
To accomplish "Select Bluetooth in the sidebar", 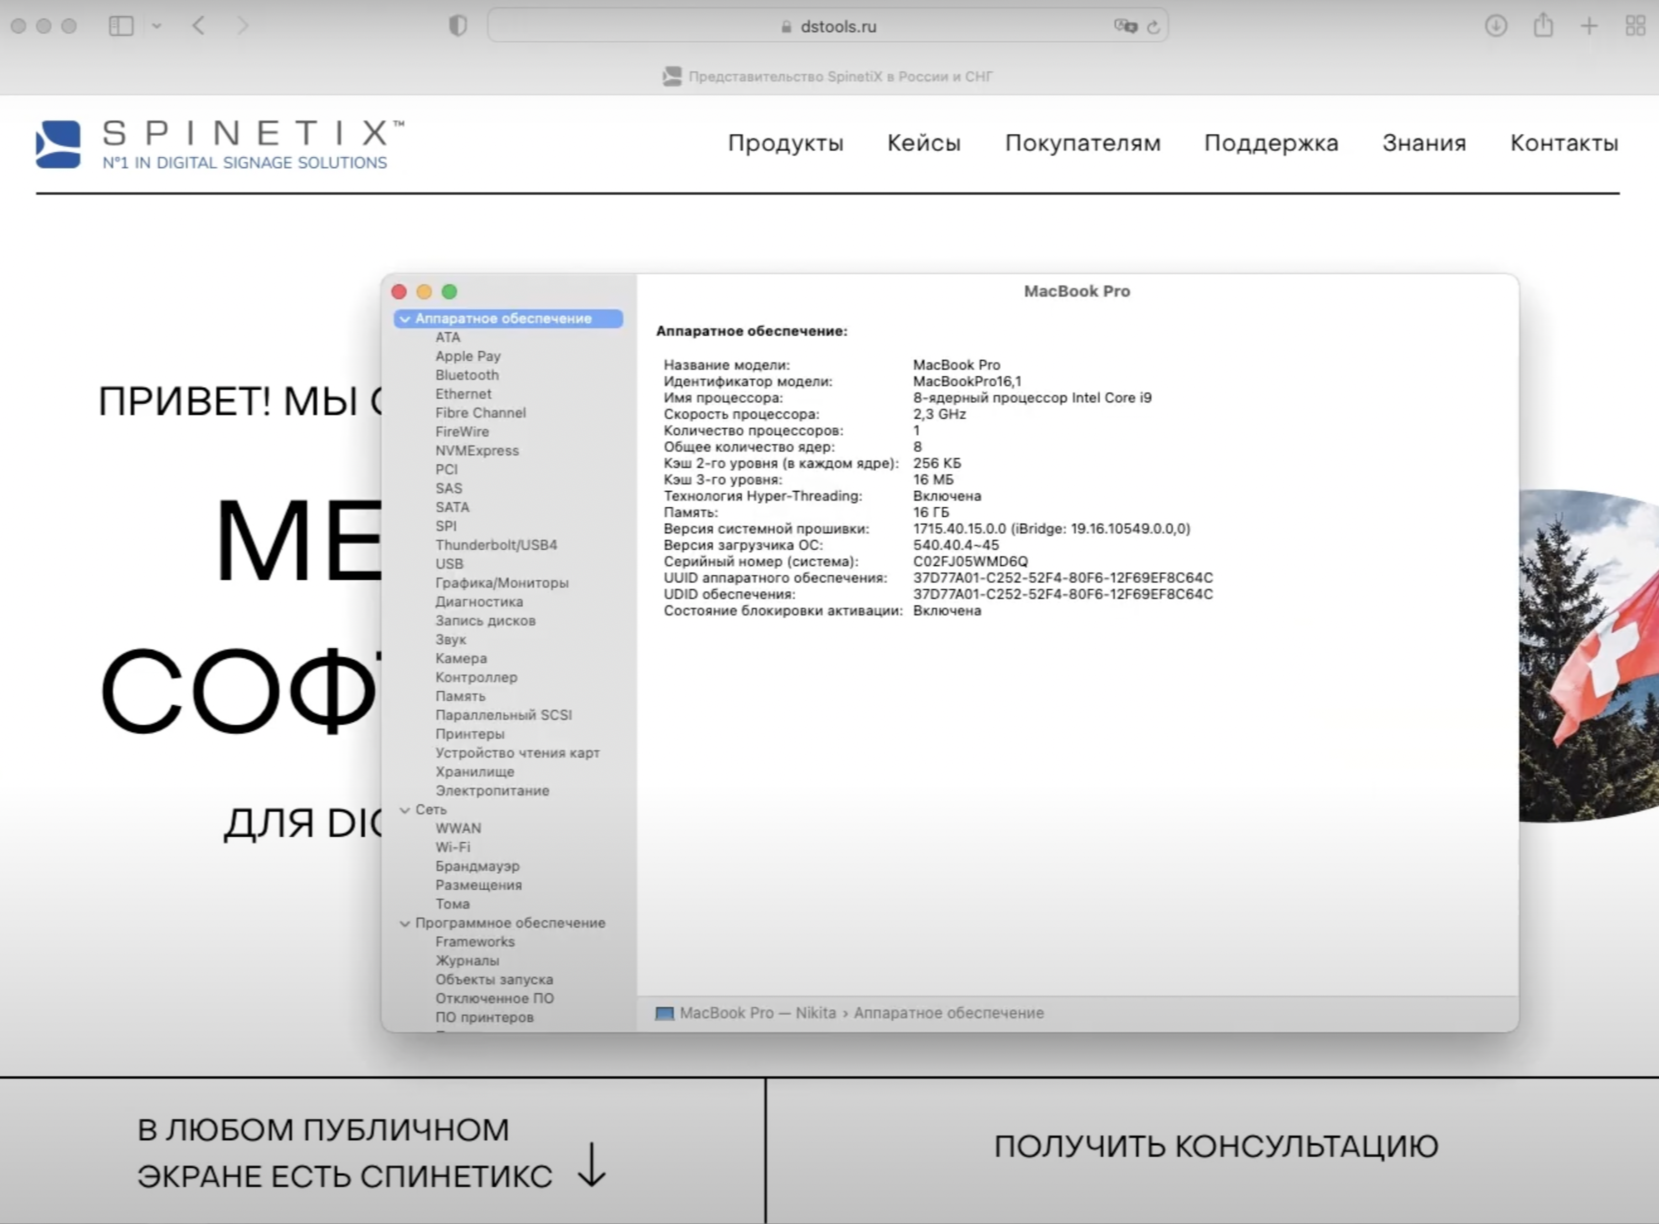I will (467, 375).
